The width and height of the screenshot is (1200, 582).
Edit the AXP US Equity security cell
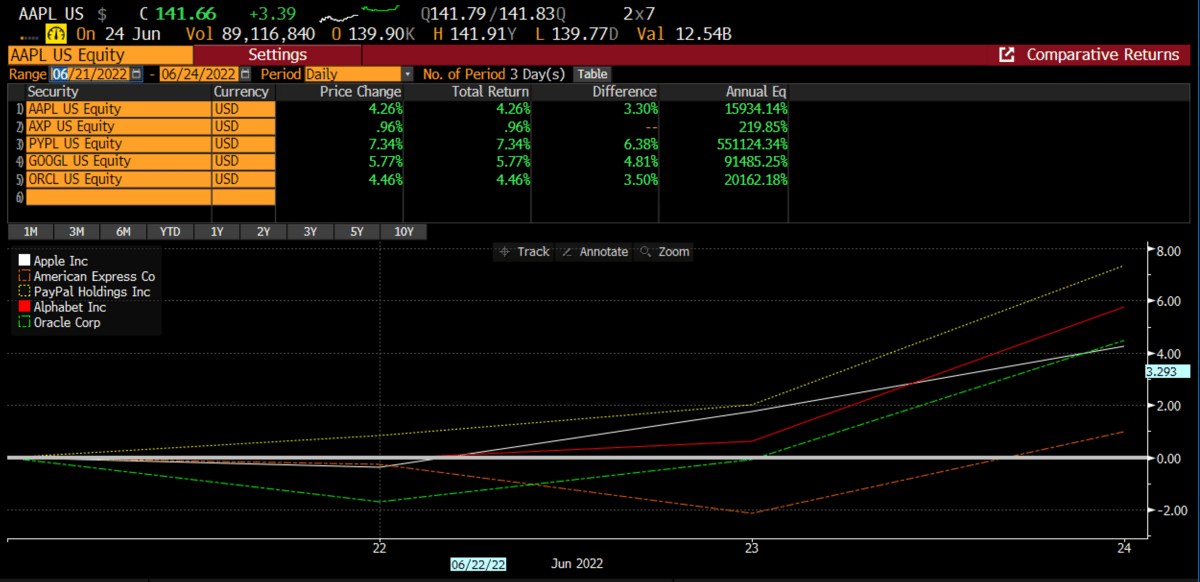coord(118,127)
